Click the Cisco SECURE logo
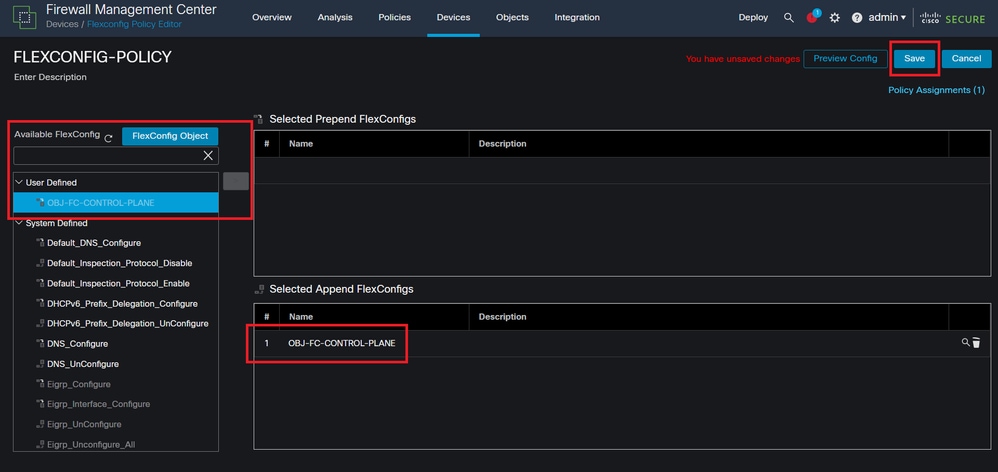The height and width of the screenshot is (472, 998). (x=952, y=18)
